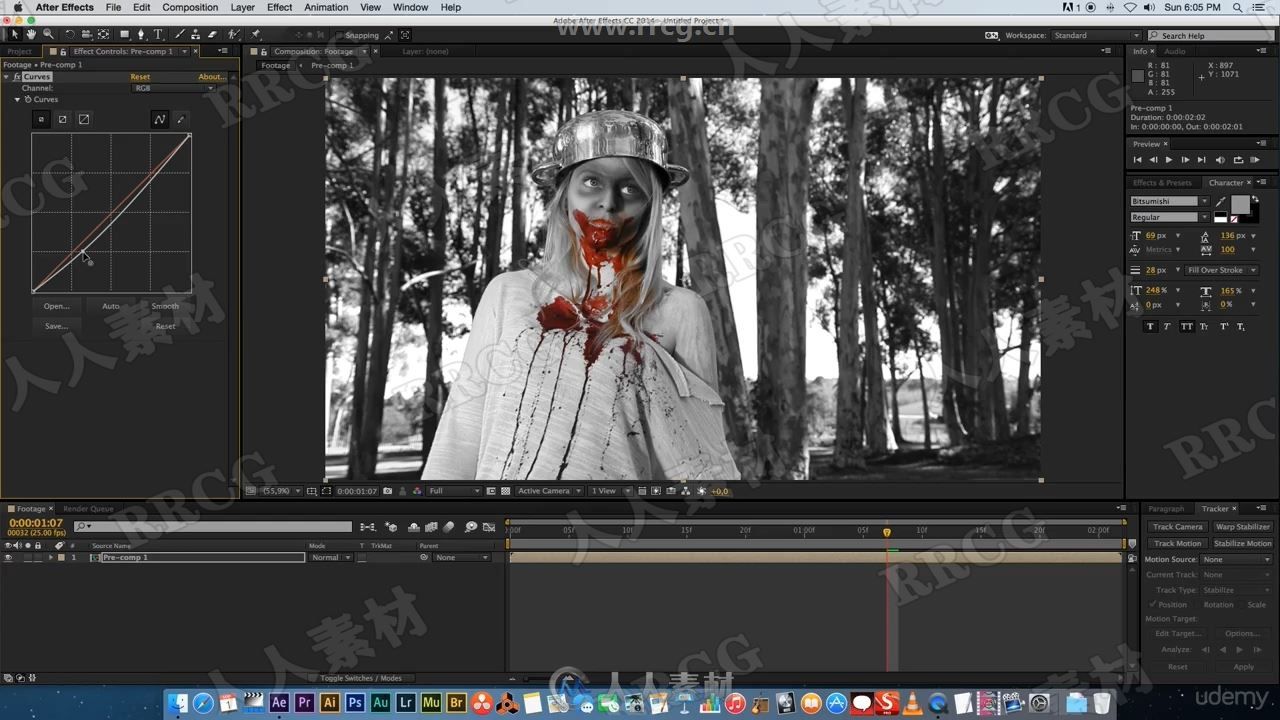
Task: Click the Warp Stabilizer button
Action: (1243, 527)
